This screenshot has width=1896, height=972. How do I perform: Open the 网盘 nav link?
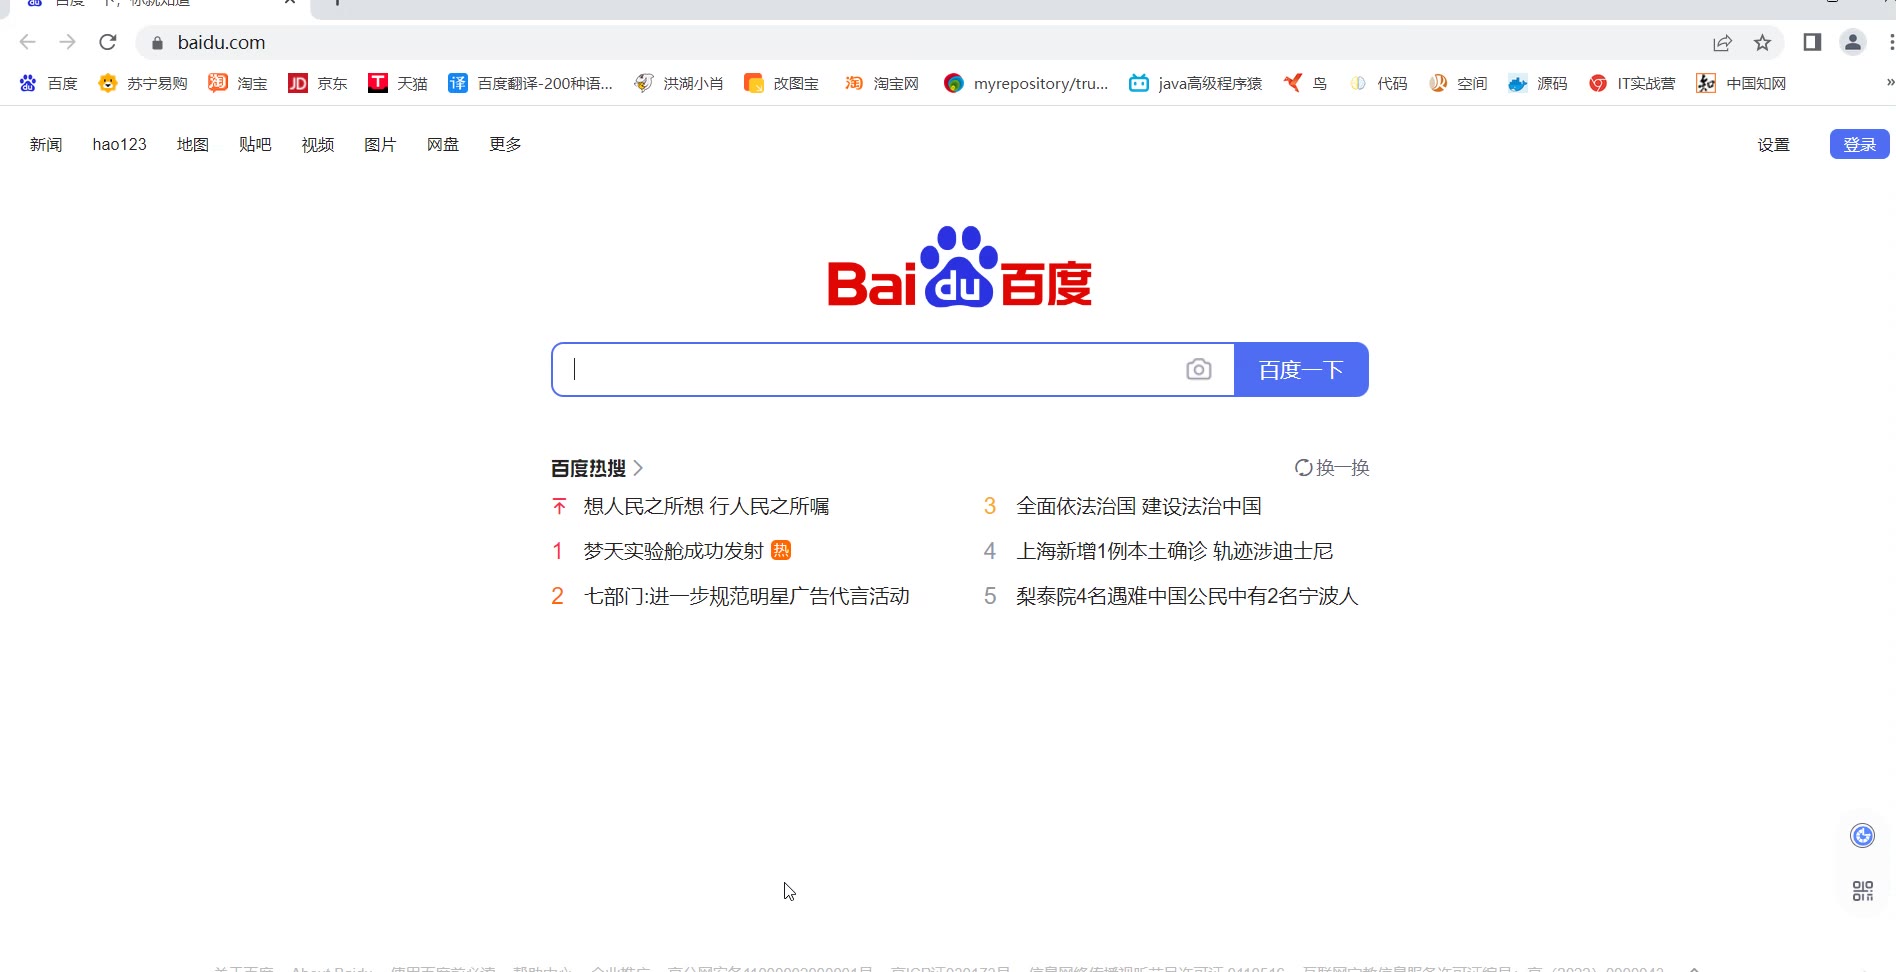tap(443, 144)
